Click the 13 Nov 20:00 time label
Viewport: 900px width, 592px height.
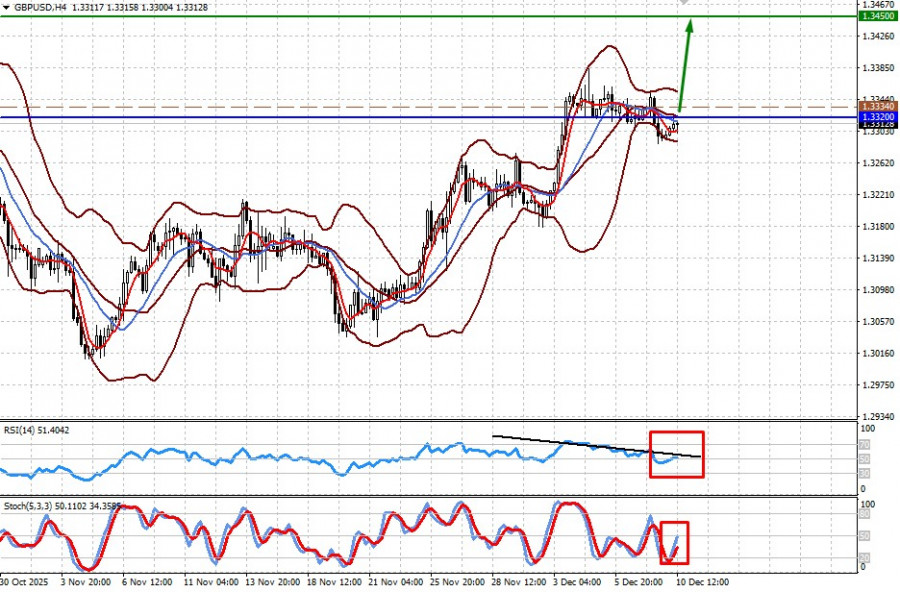pyautogui.click(x=273, y=582)
